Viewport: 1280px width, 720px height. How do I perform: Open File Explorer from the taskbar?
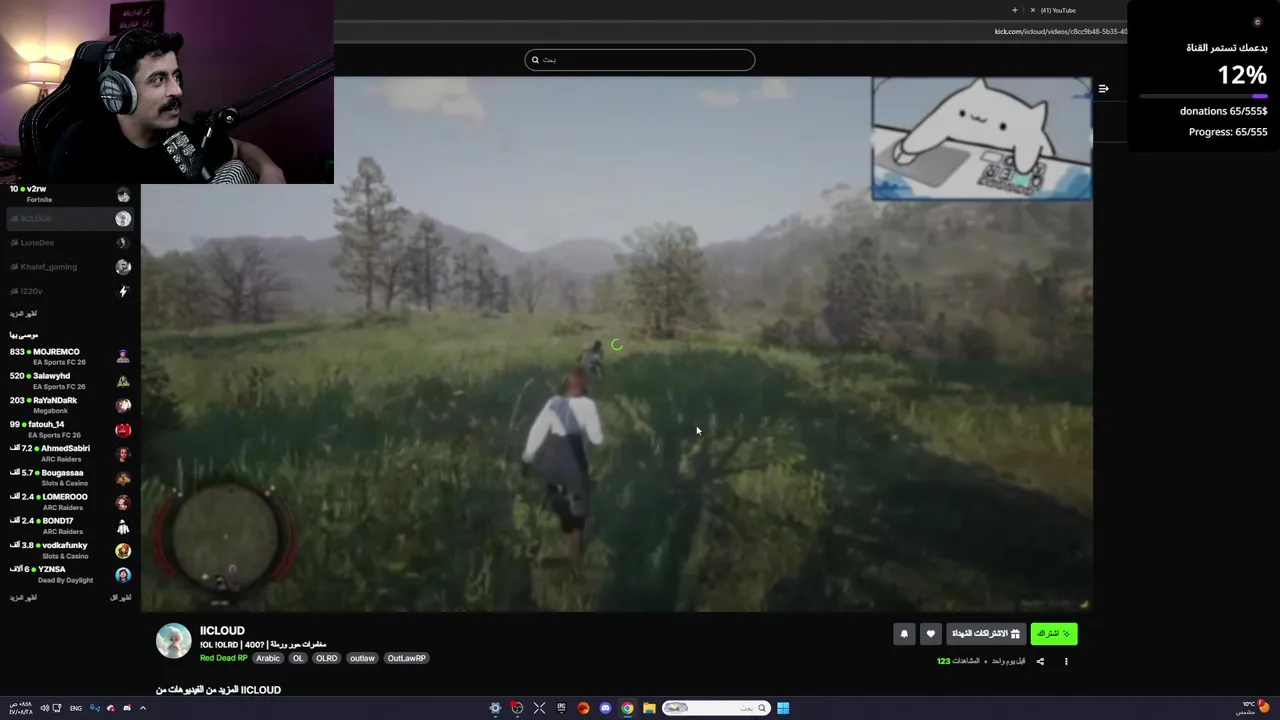coord(649,708)
